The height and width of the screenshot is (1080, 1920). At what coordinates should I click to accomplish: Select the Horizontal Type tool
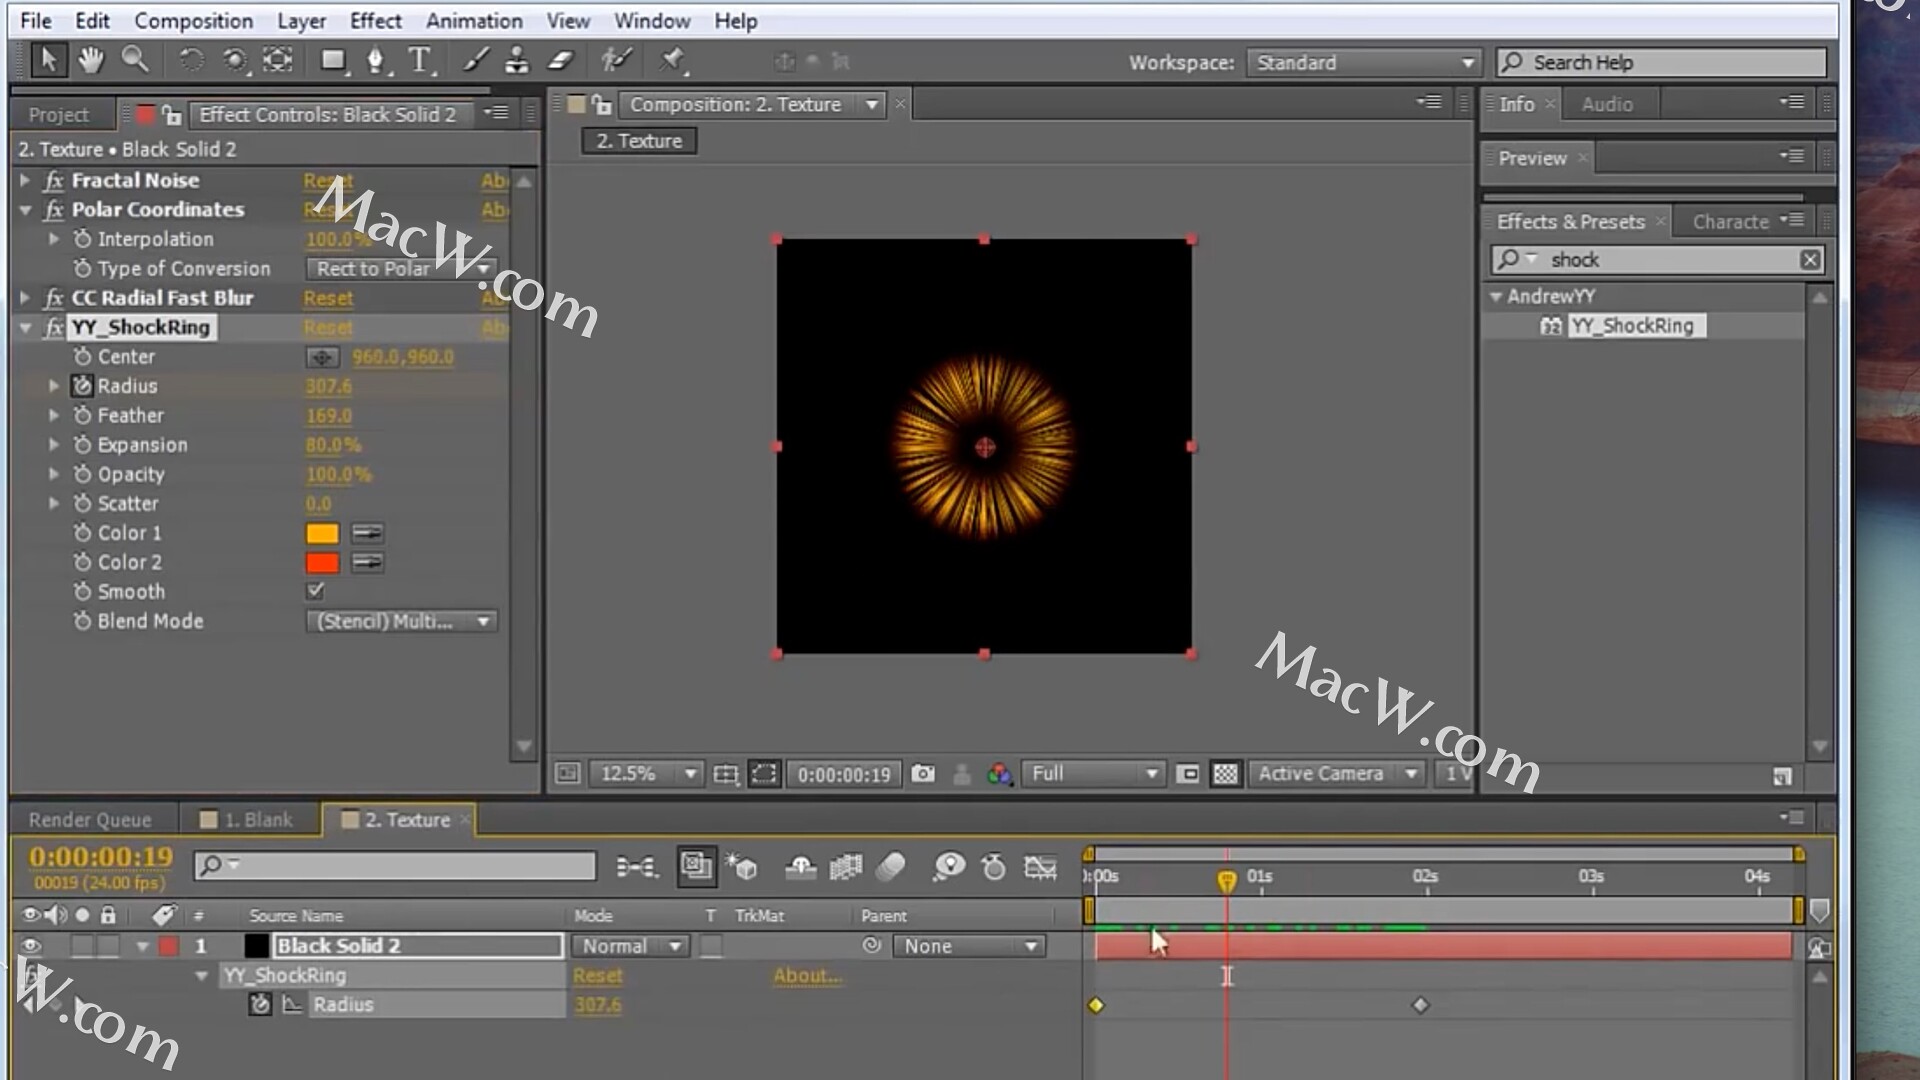pos(420,61)
